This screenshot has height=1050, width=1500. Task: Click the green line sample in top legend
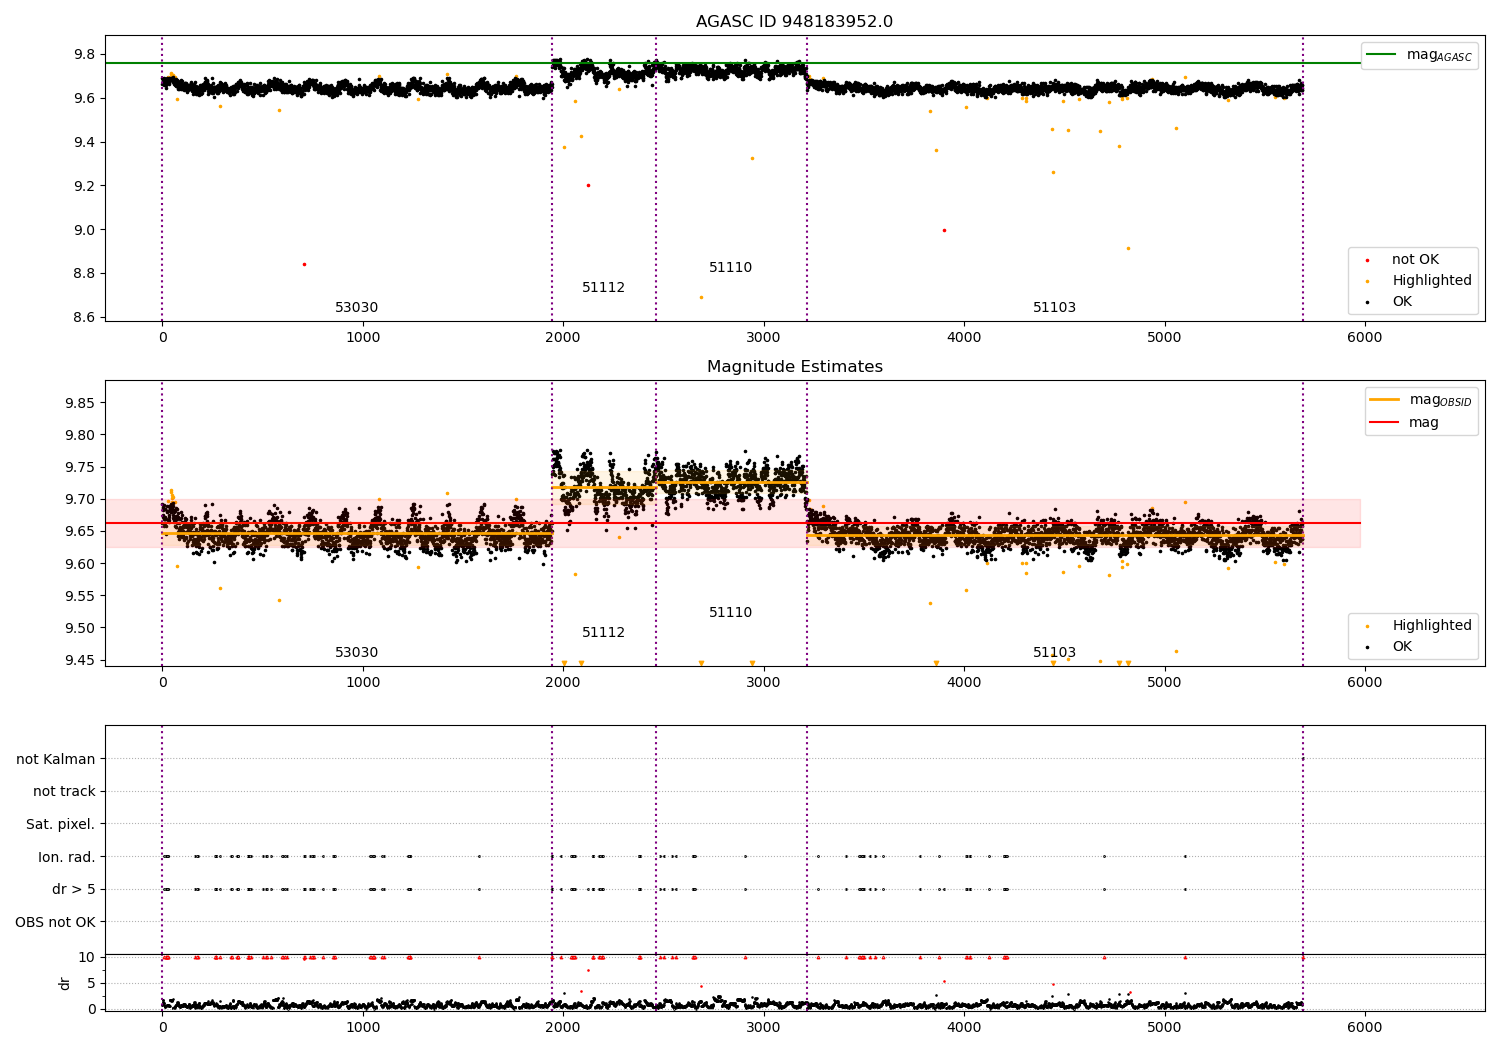[1382, 55]
